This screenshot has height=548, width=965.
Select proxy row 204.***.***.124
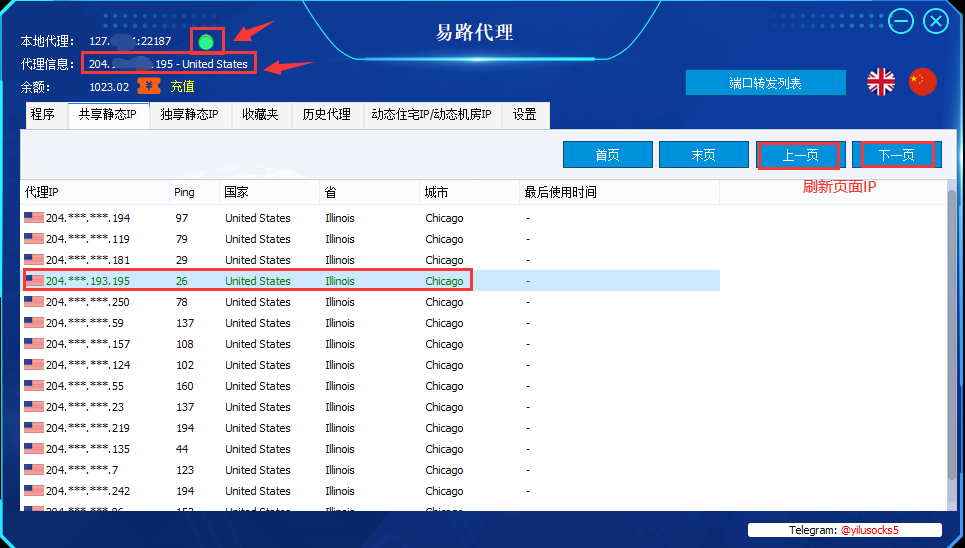370,365
